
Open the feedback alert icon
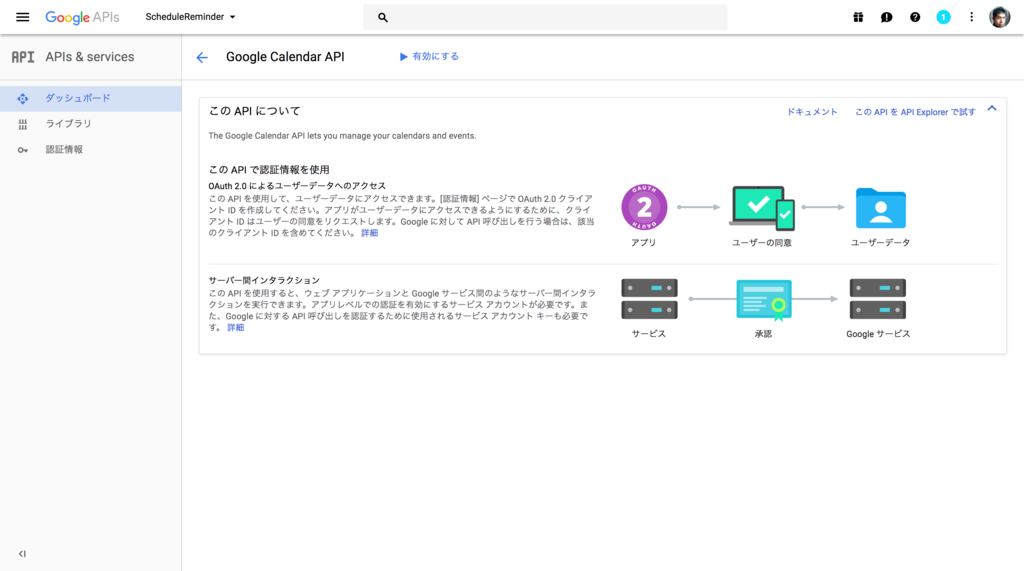pos(886,18)
